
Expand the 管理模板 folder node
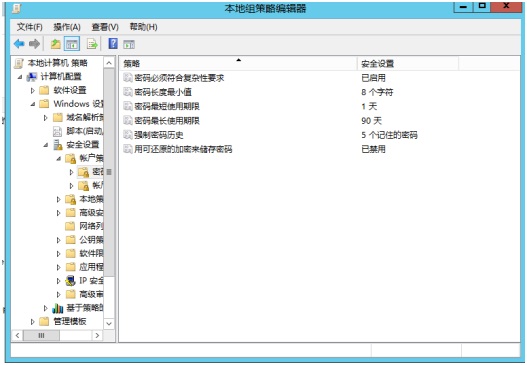[x=33, y=322]
